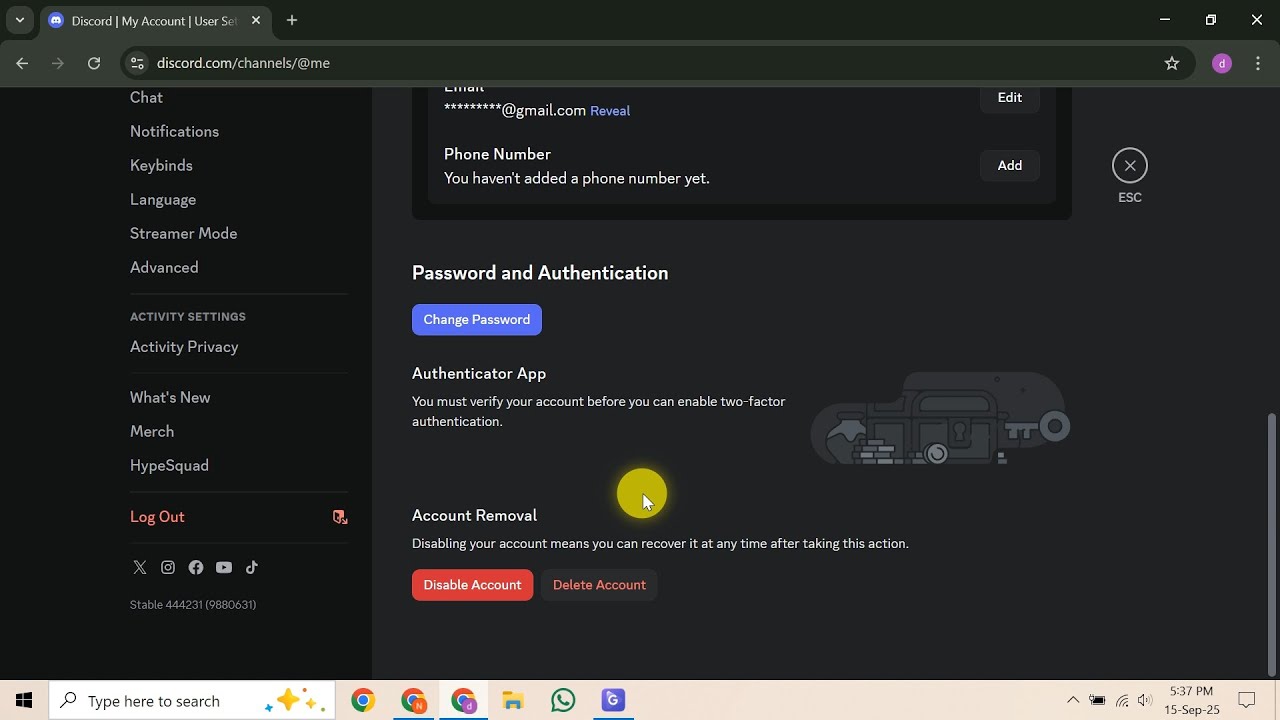Close settings with the ESC X icon

[x=1130, y=166]
